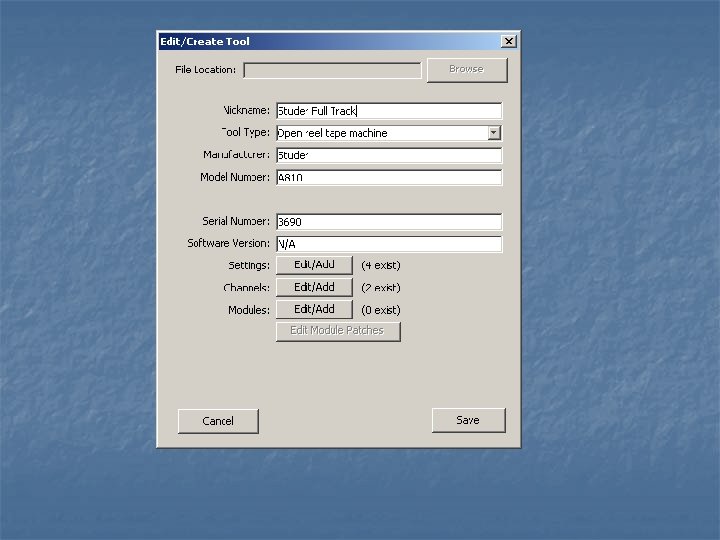Screen dimensions: 720x540
Task: Click the Manufacturer field
Action: coord(389,155)
